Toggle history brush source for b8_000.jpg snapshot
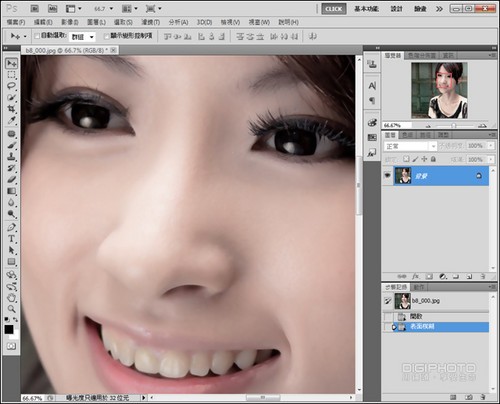Image resolution: width=500 pixels, height=404 pixels. (x=388, y=301)
